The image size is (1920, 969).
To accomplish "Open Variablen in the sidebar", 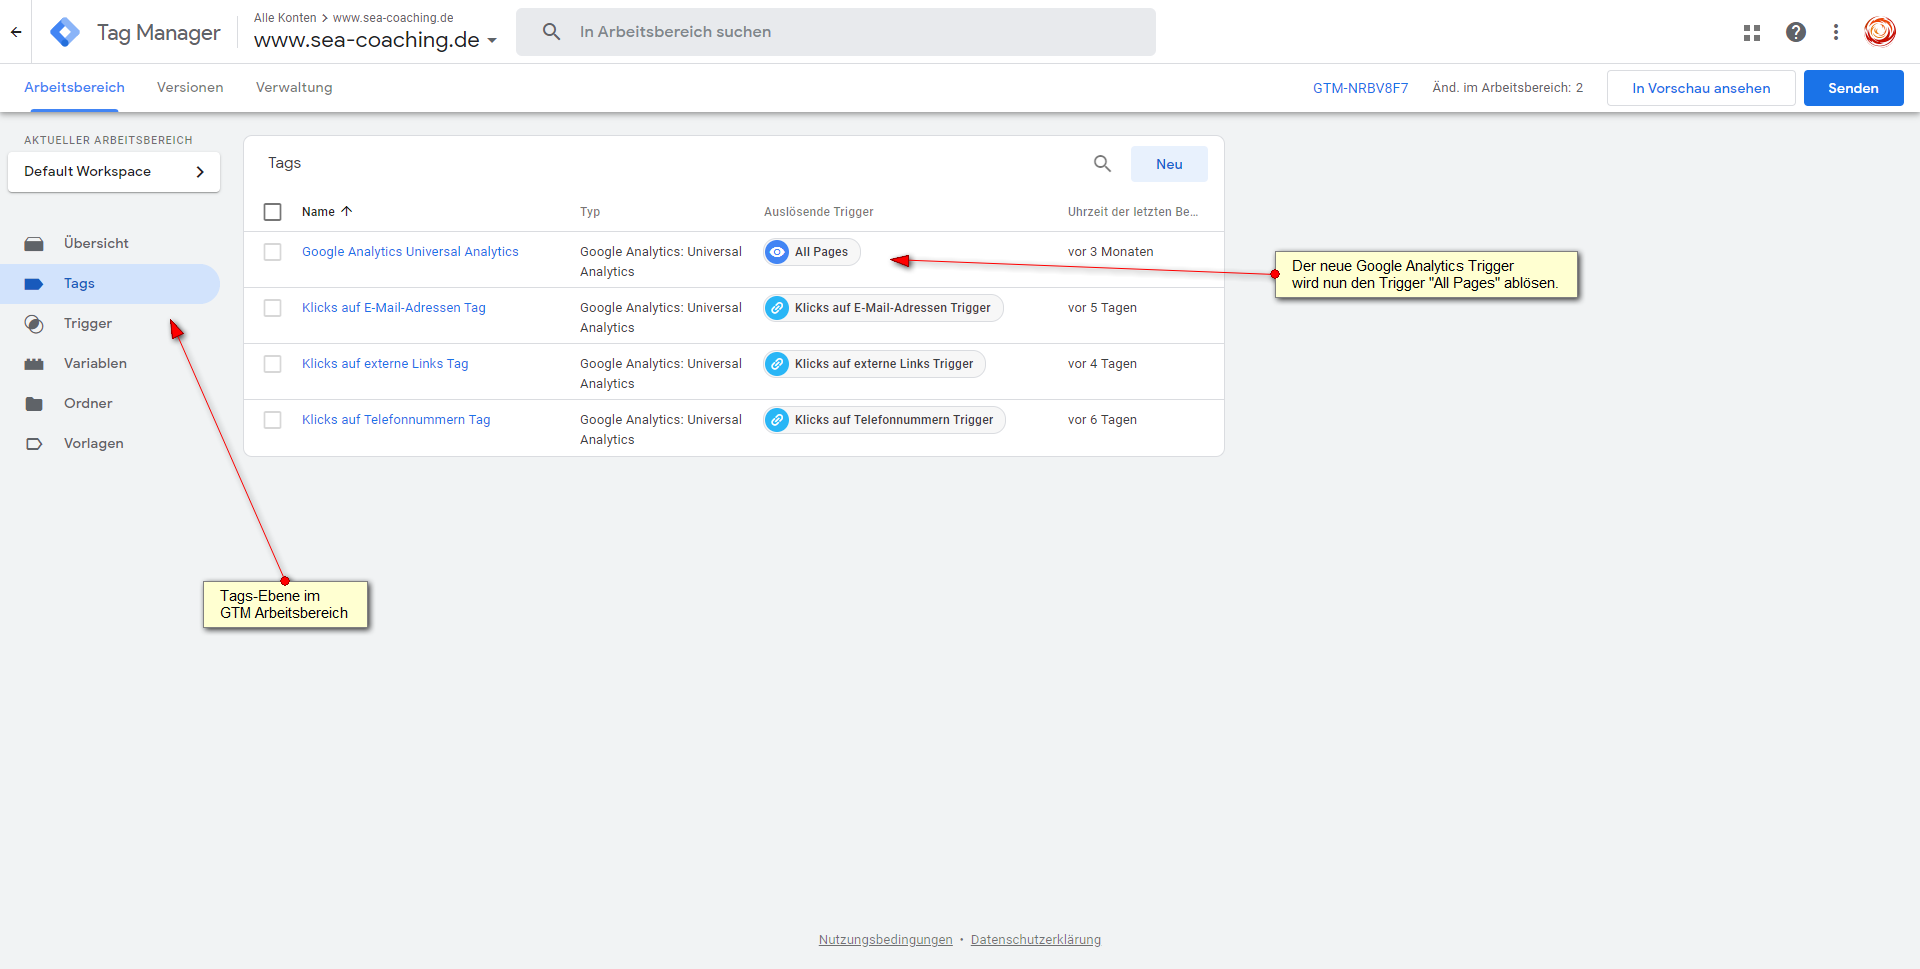I will tap(95, 364).
